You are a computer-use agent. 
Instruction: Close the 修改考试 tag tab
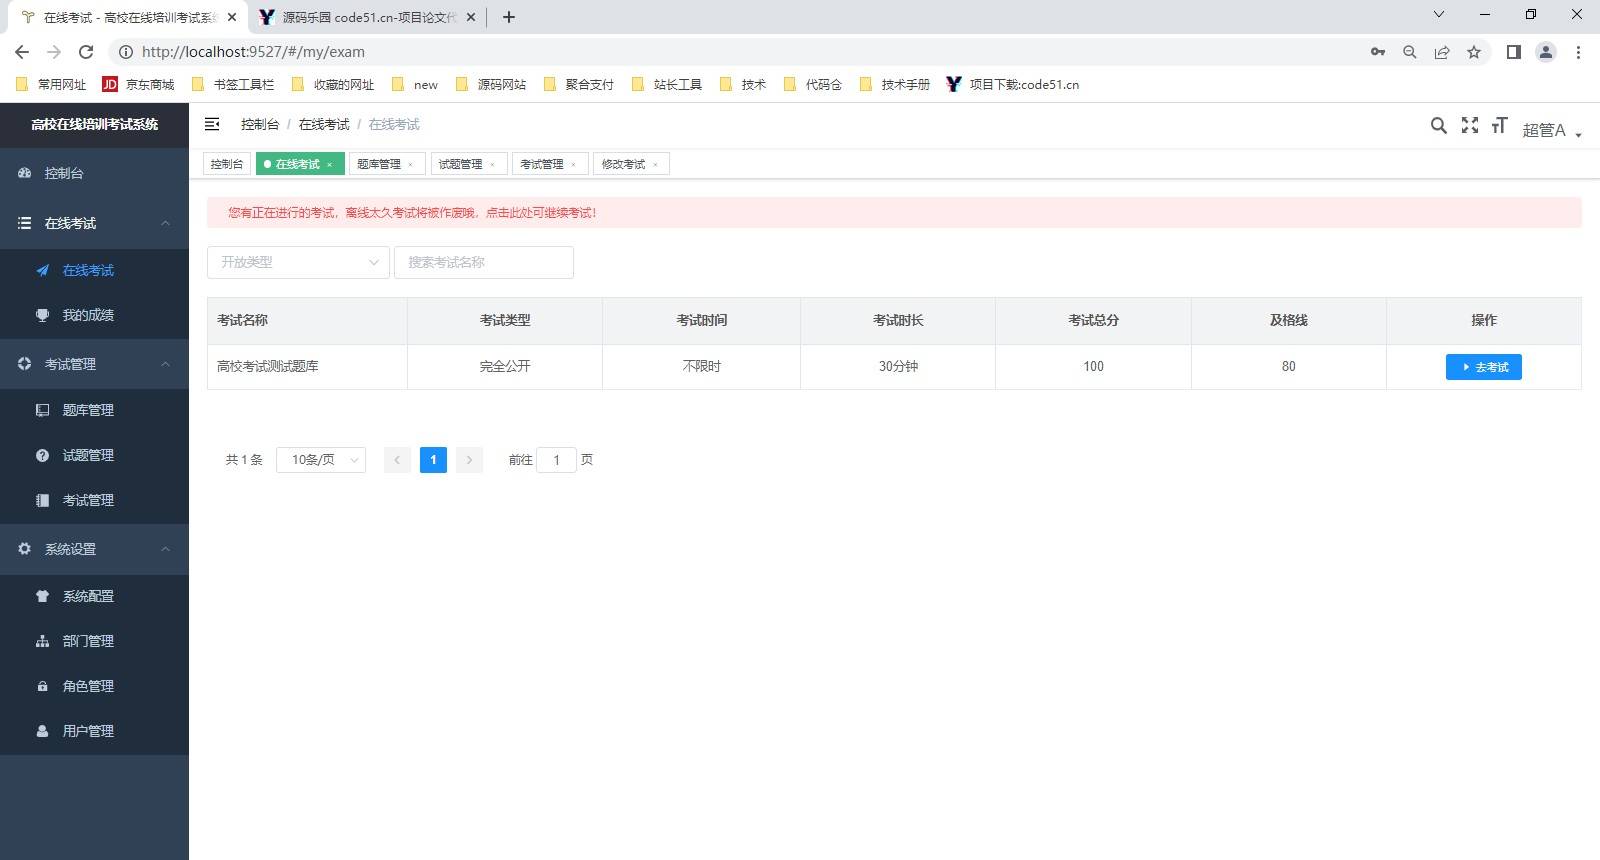click(x=655, y=165)
